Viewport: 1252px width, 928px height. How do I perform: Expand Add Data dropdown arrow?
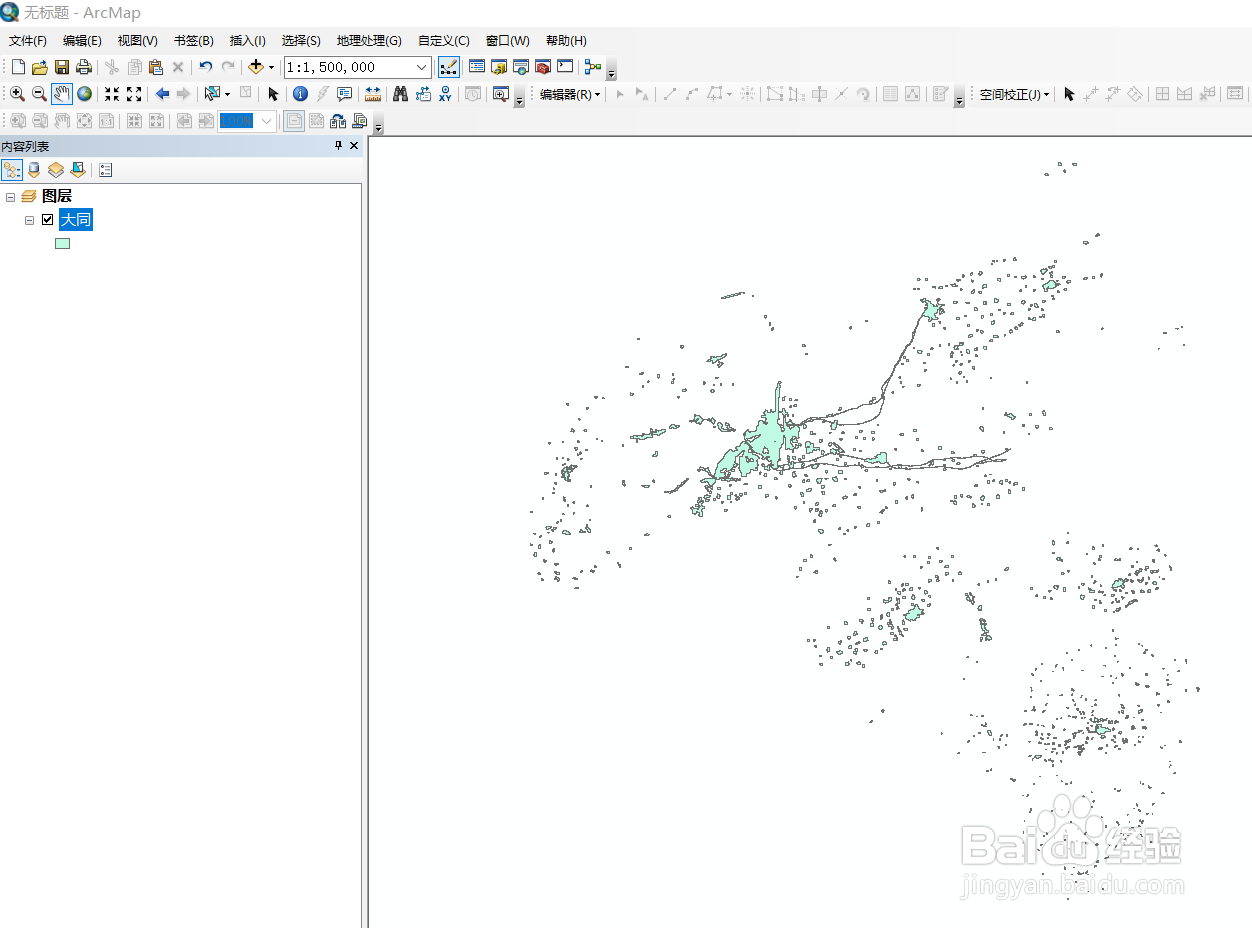tap(271, 67)
